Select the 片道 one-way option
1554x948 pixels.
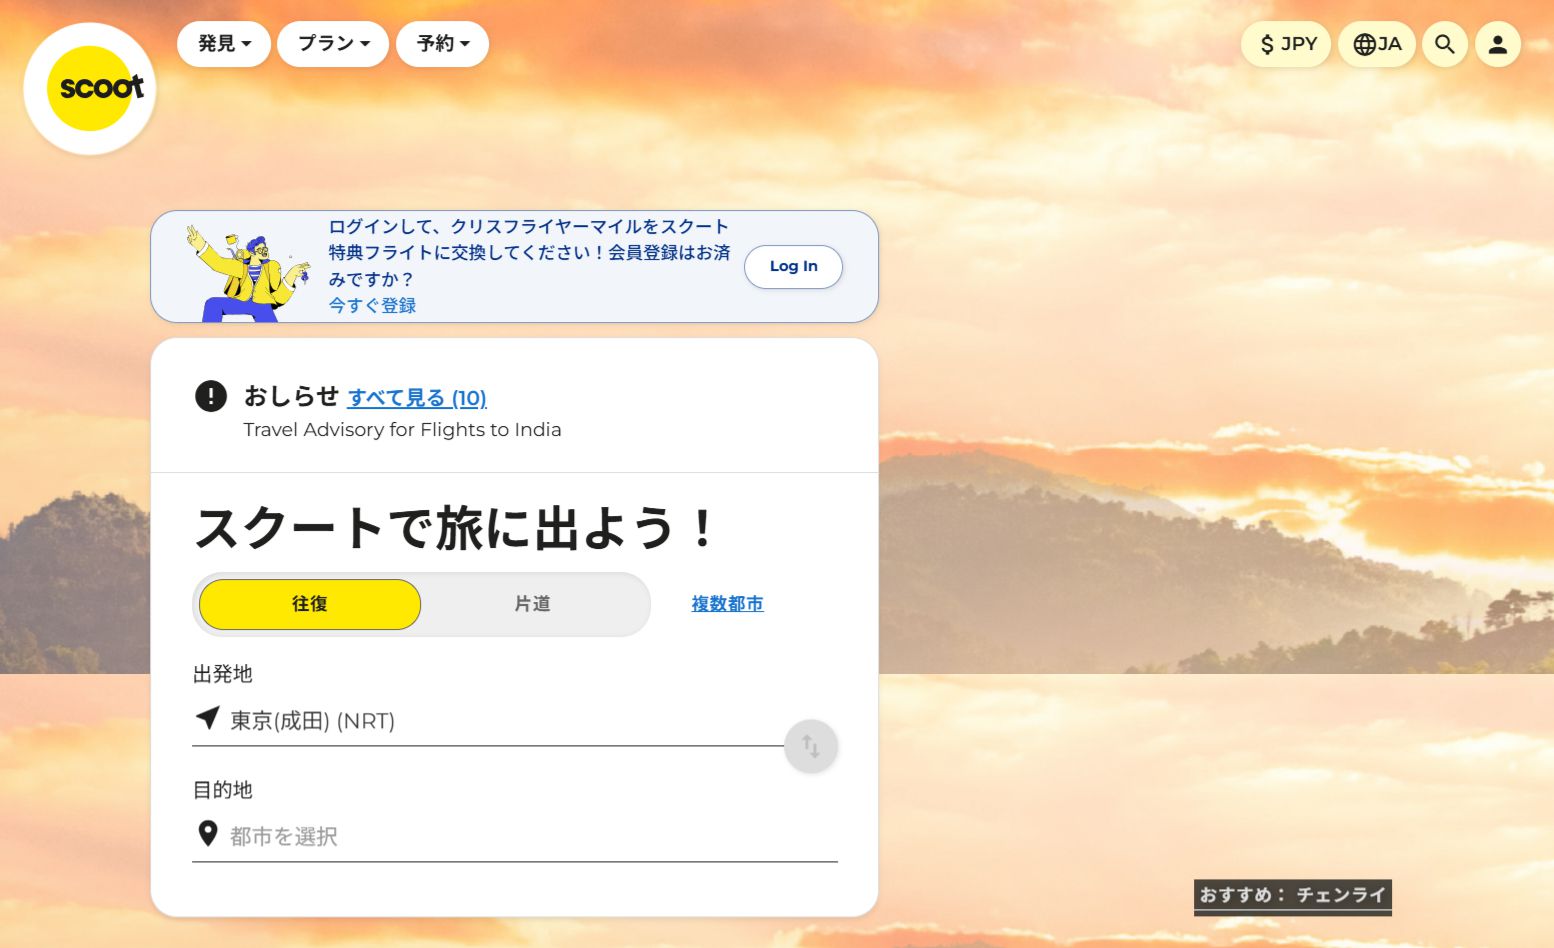click(533, 604)
